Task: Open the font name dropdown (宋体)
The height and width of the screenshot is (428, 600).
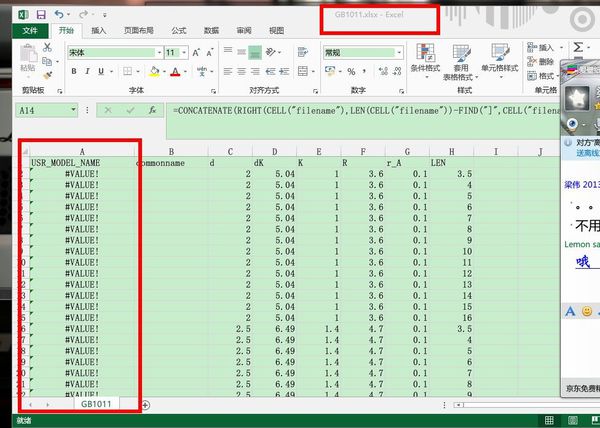Action: (159, 52)
